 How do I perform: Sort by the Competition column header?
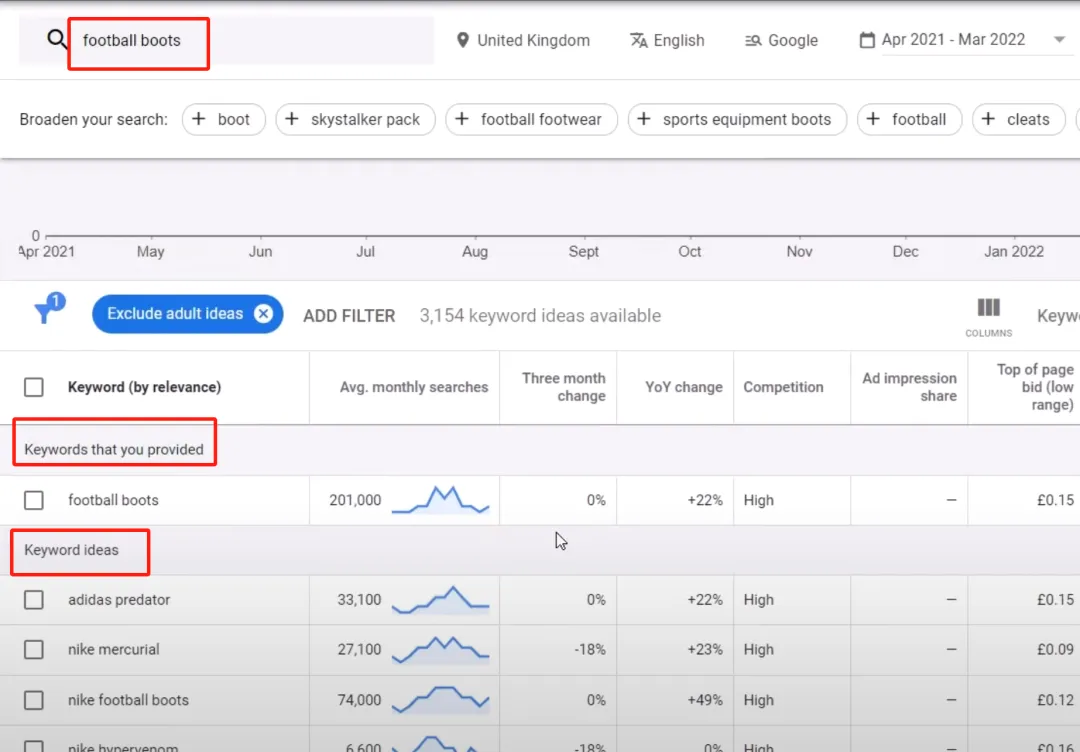[783, 387]
